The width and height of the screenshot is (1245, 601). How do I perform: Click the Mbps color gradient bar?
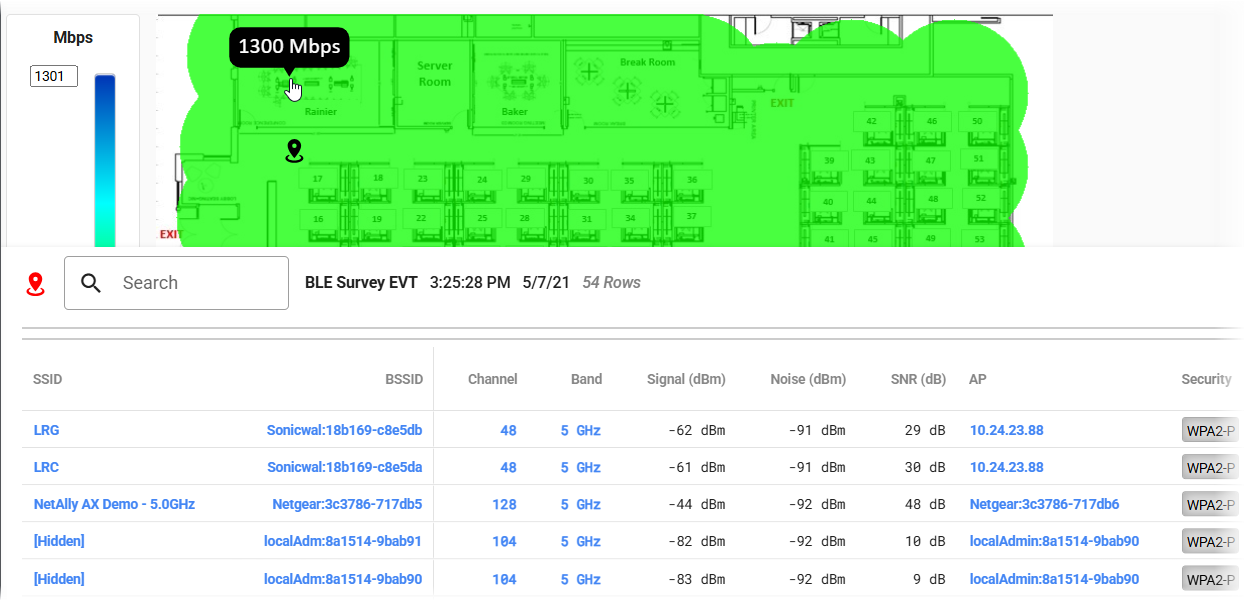105,160
